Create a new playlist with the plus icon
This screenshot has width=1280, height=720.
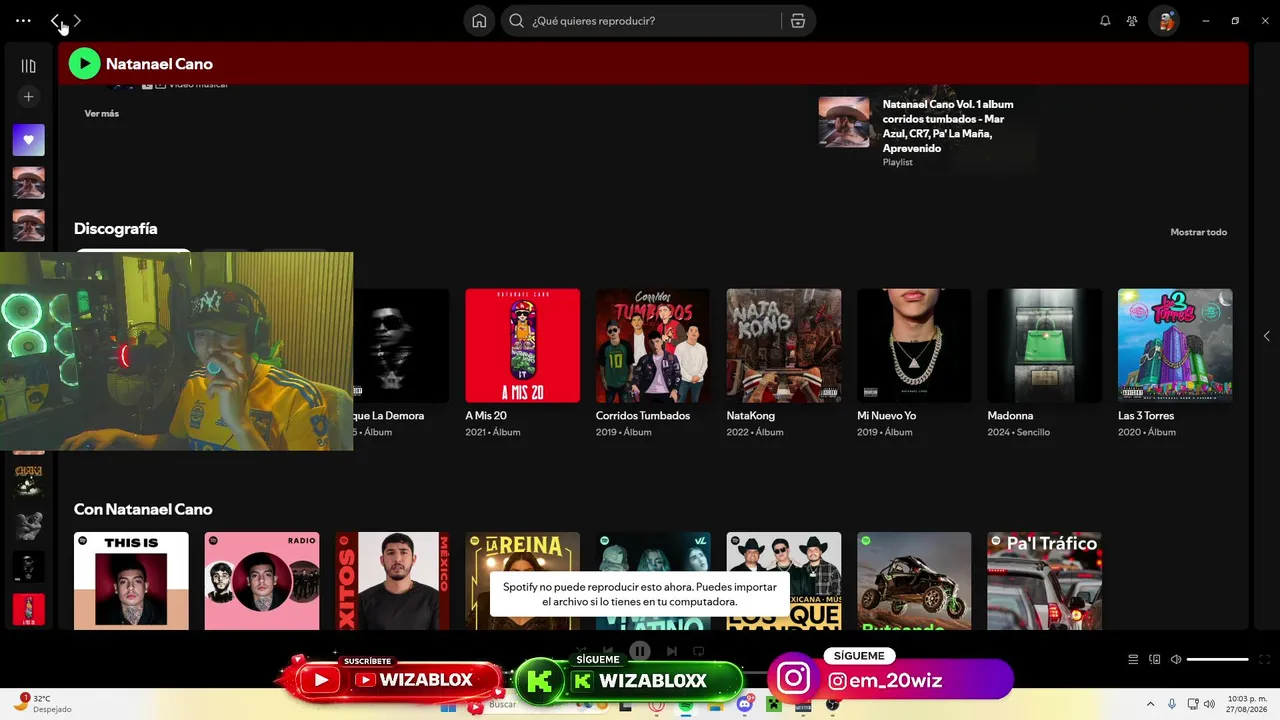(28, 97)
